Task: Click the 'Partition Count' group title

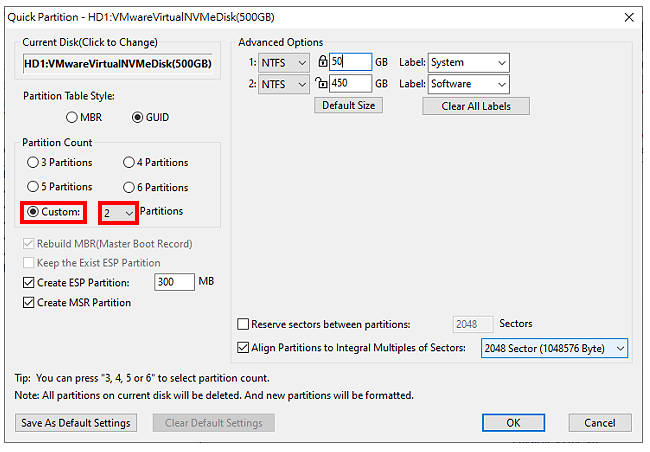Action: click(57, 142)
